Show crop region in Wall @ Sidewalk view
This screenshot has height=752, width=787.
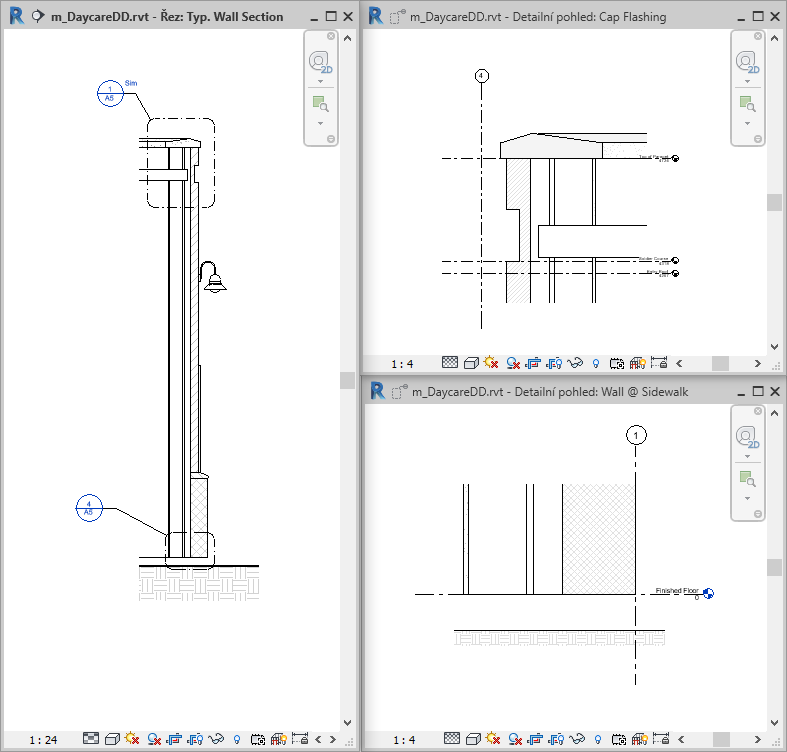point(556,739)
